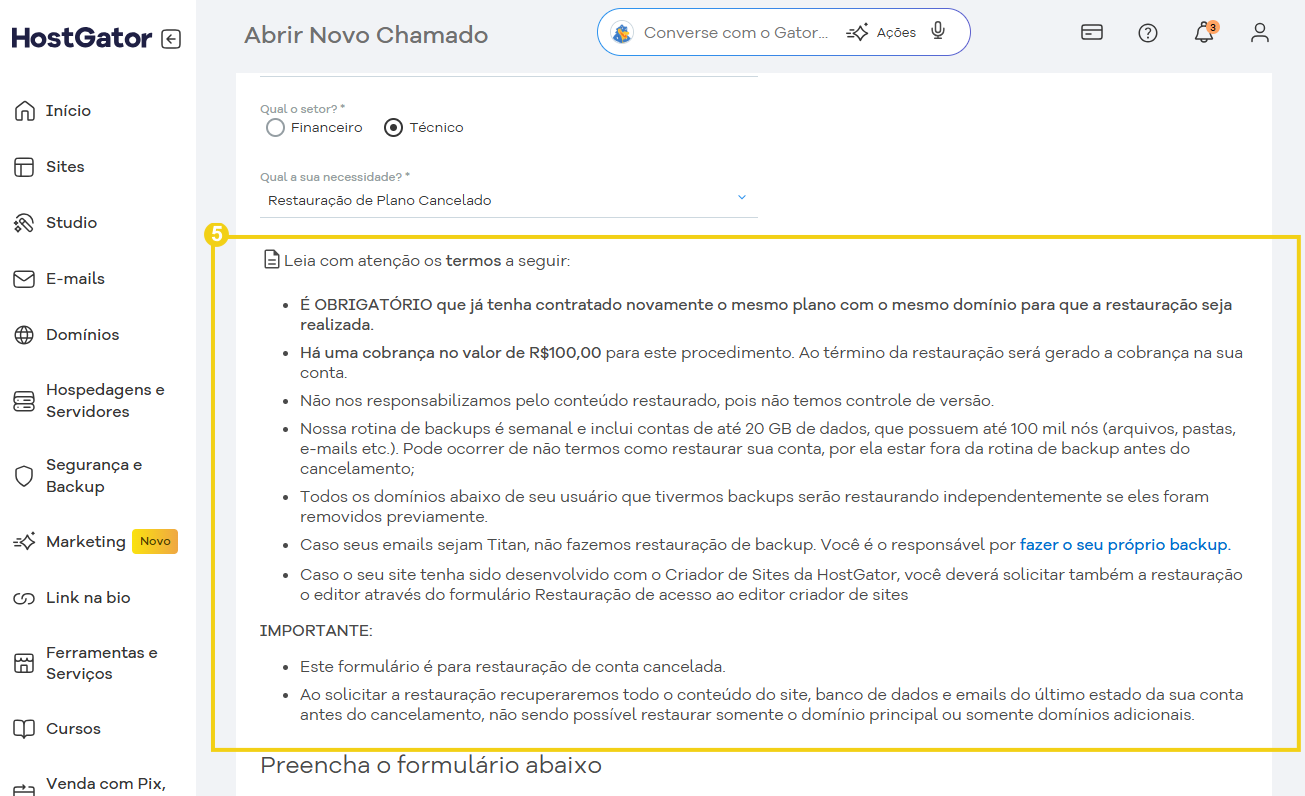Click the Segurança e Backup shield icon
The width and height of the screenshot is (1305, 796).
tap(24, 476)
